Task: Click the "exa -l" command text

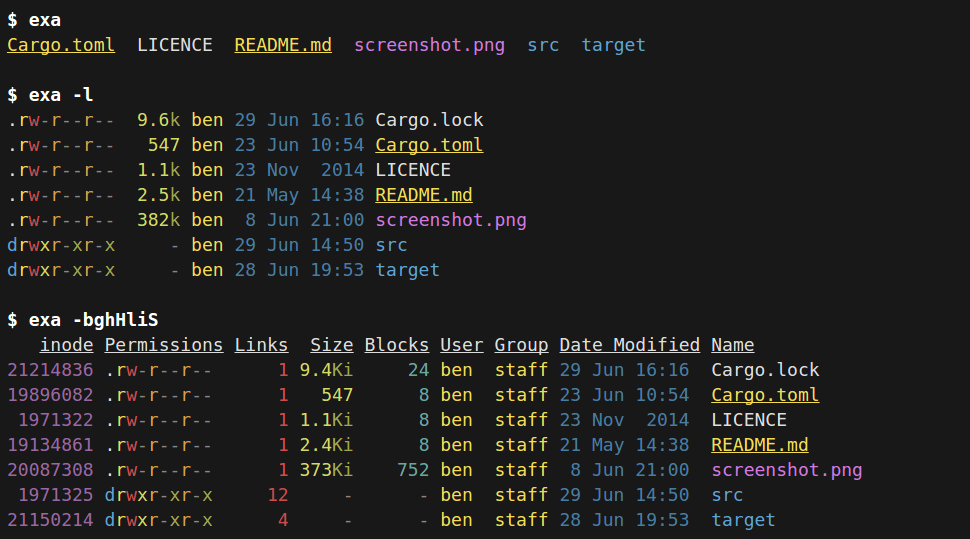Action: coord(61,95)
